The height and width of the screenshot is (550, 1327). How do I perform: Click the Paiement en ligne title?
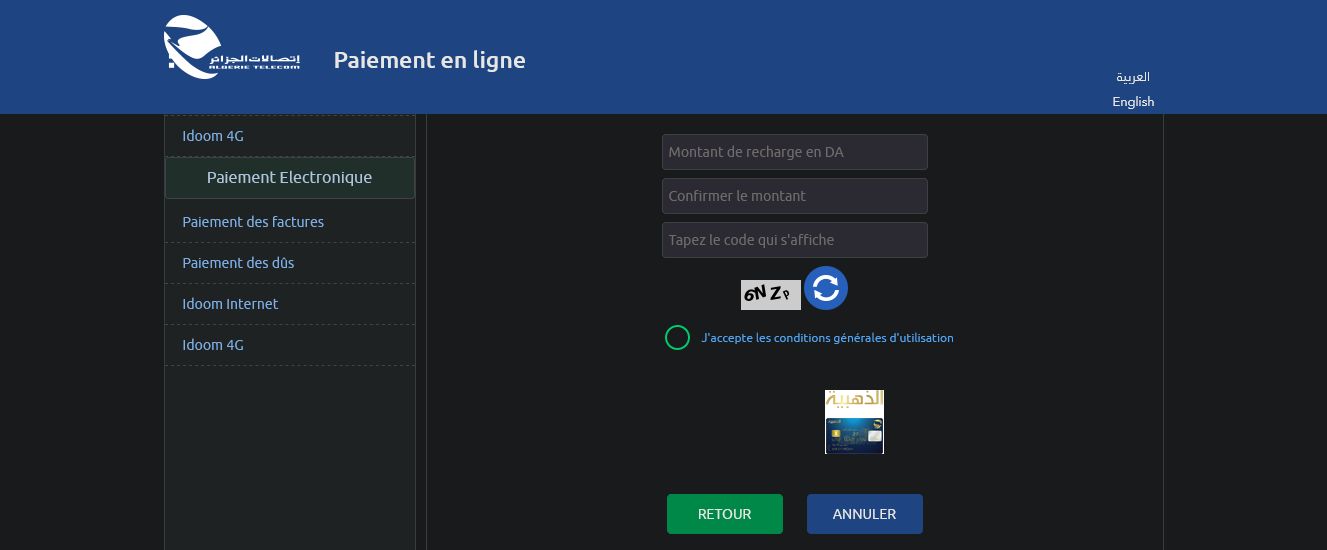coord(430,60)
